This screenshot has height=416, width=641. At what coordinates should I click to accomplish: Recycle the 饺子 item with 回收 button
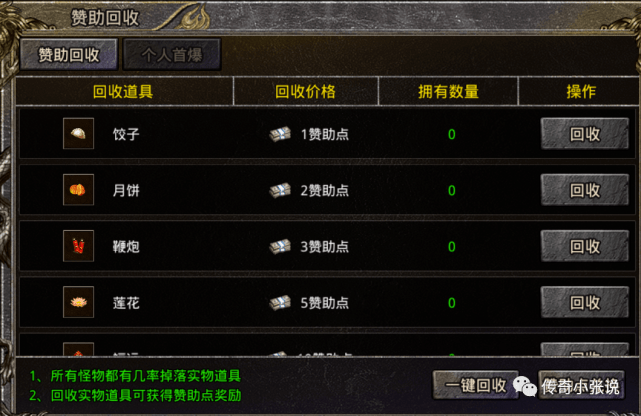pyautogui.click(x=585, y=134)
